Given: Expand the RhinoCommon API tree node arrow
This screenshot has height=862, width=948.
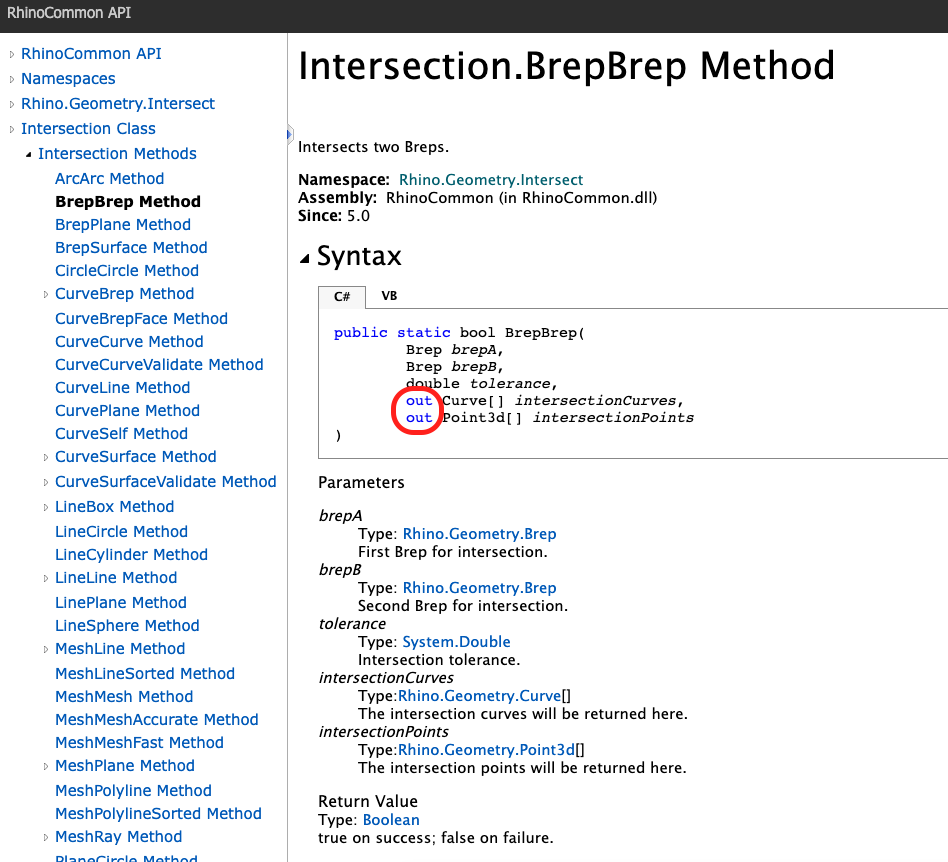Looking at the screenshot, I should (11, 54).
